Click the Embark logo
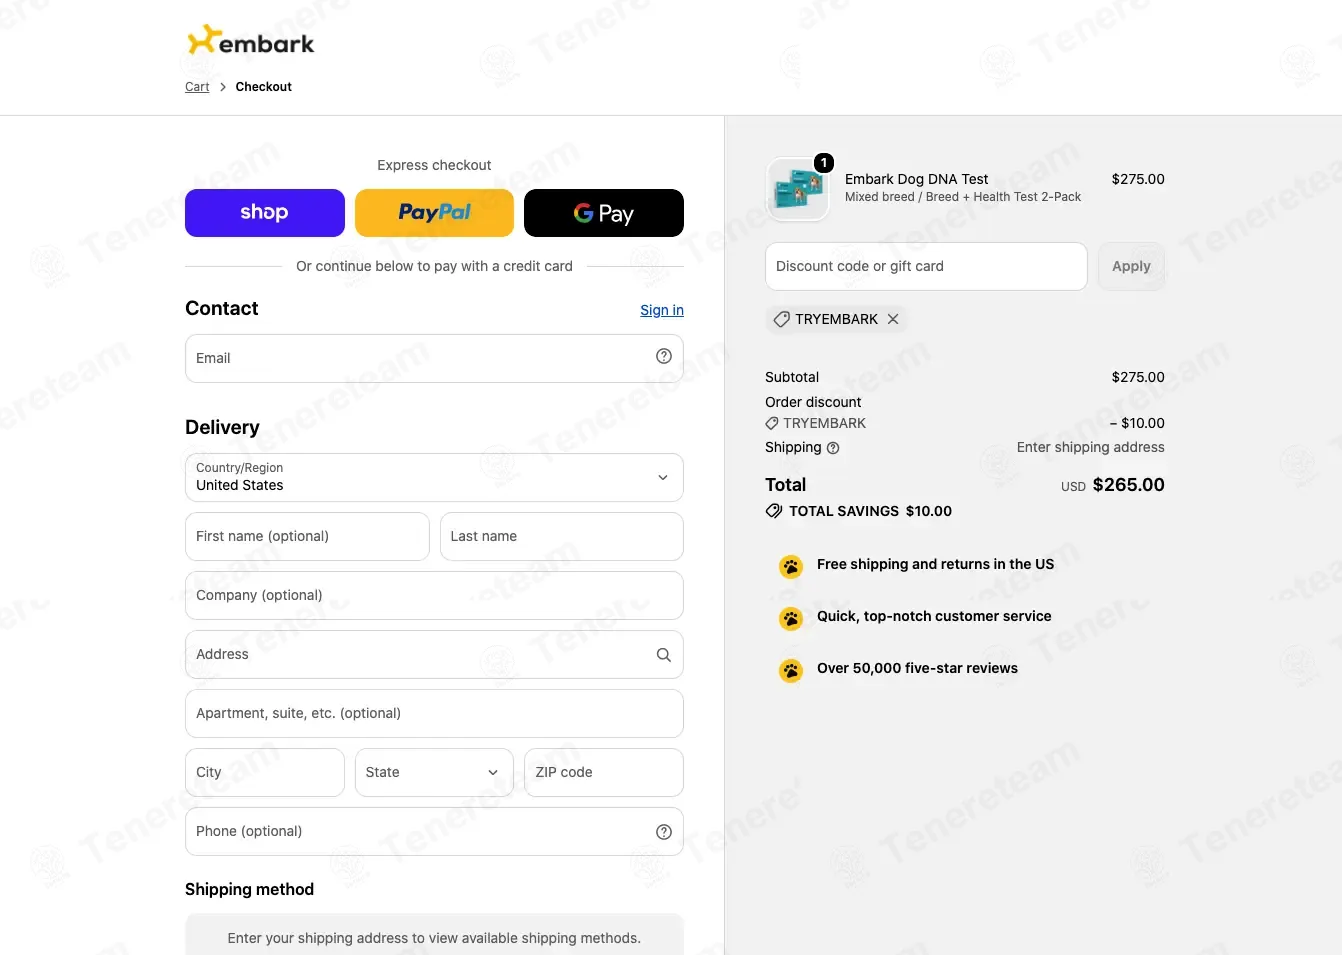Viewport: 1342px width, 955px height. 251,41
